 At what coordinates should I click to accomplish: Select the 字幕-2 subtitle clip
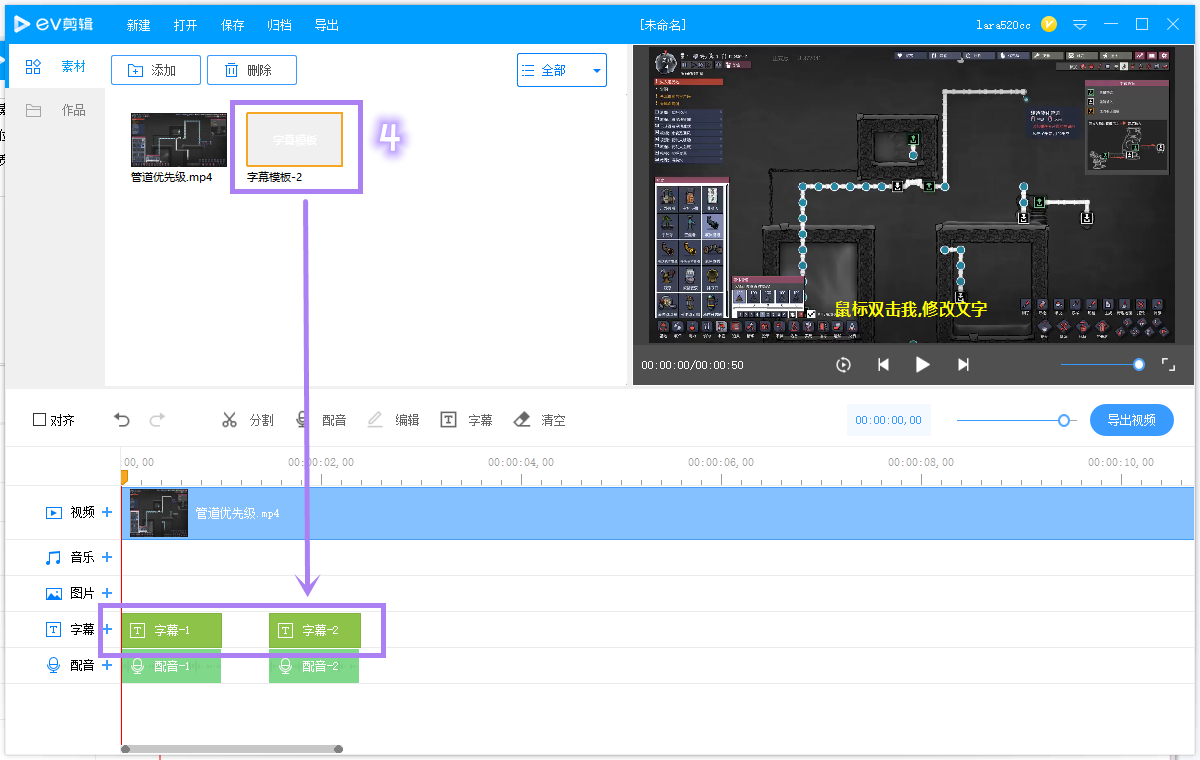(x=315, y=630)
